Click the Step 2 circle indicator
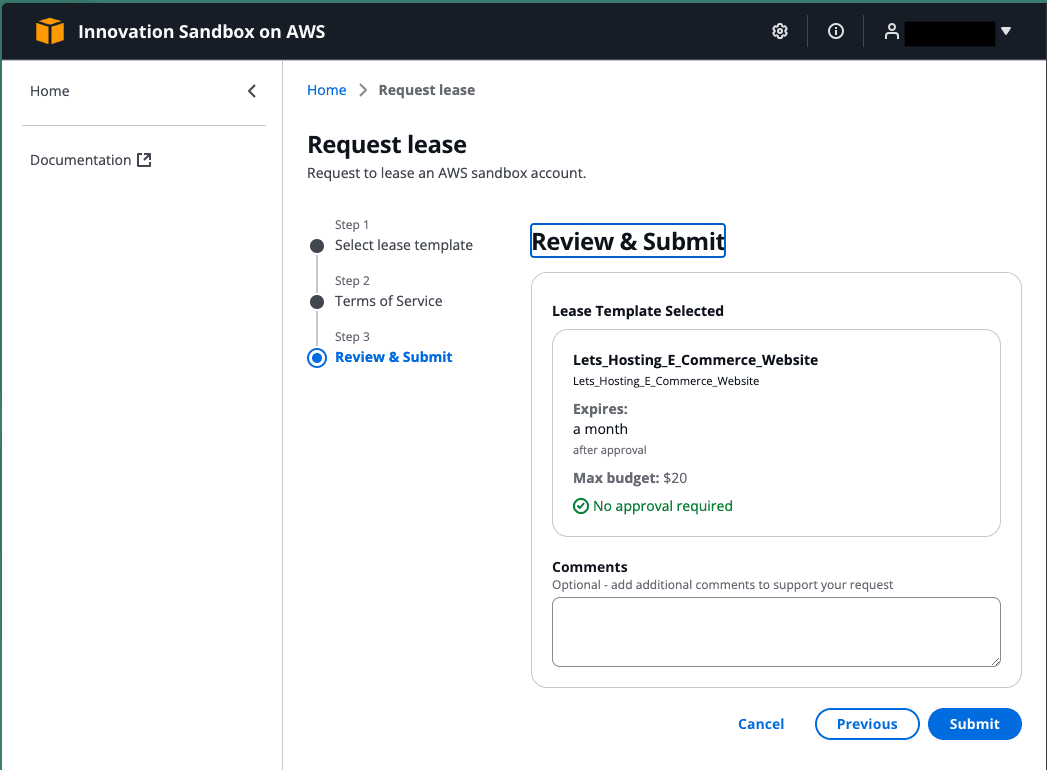1047x770 pixels. pyautogui.click(x=317, y=302)
